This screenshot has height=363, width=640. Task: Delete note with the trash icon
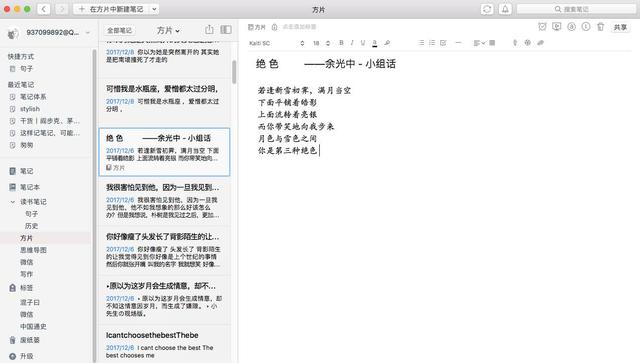coord(600,27)
